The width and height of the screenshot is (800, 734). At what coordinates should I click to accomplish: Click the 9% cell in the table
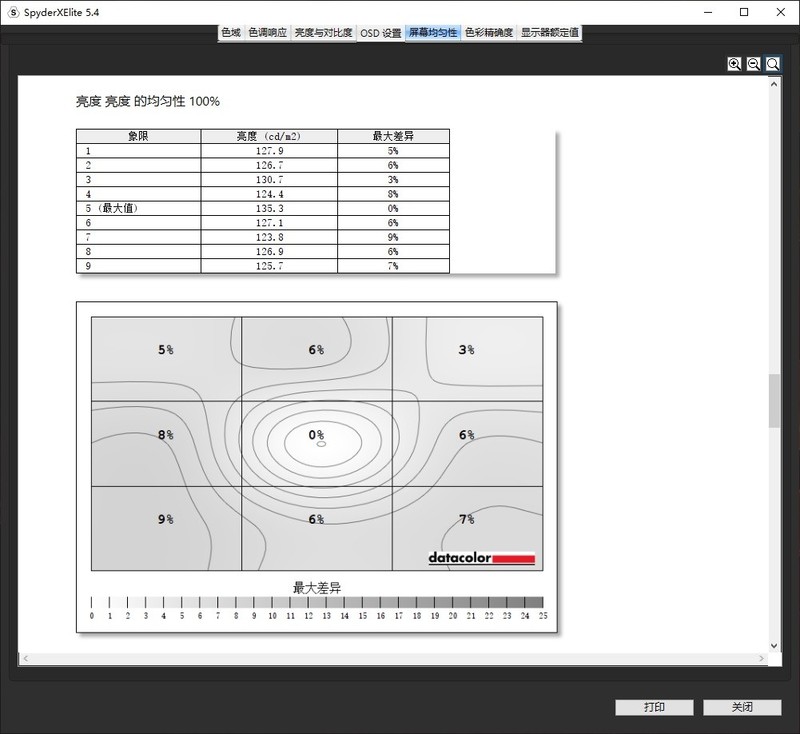[393, 237]
